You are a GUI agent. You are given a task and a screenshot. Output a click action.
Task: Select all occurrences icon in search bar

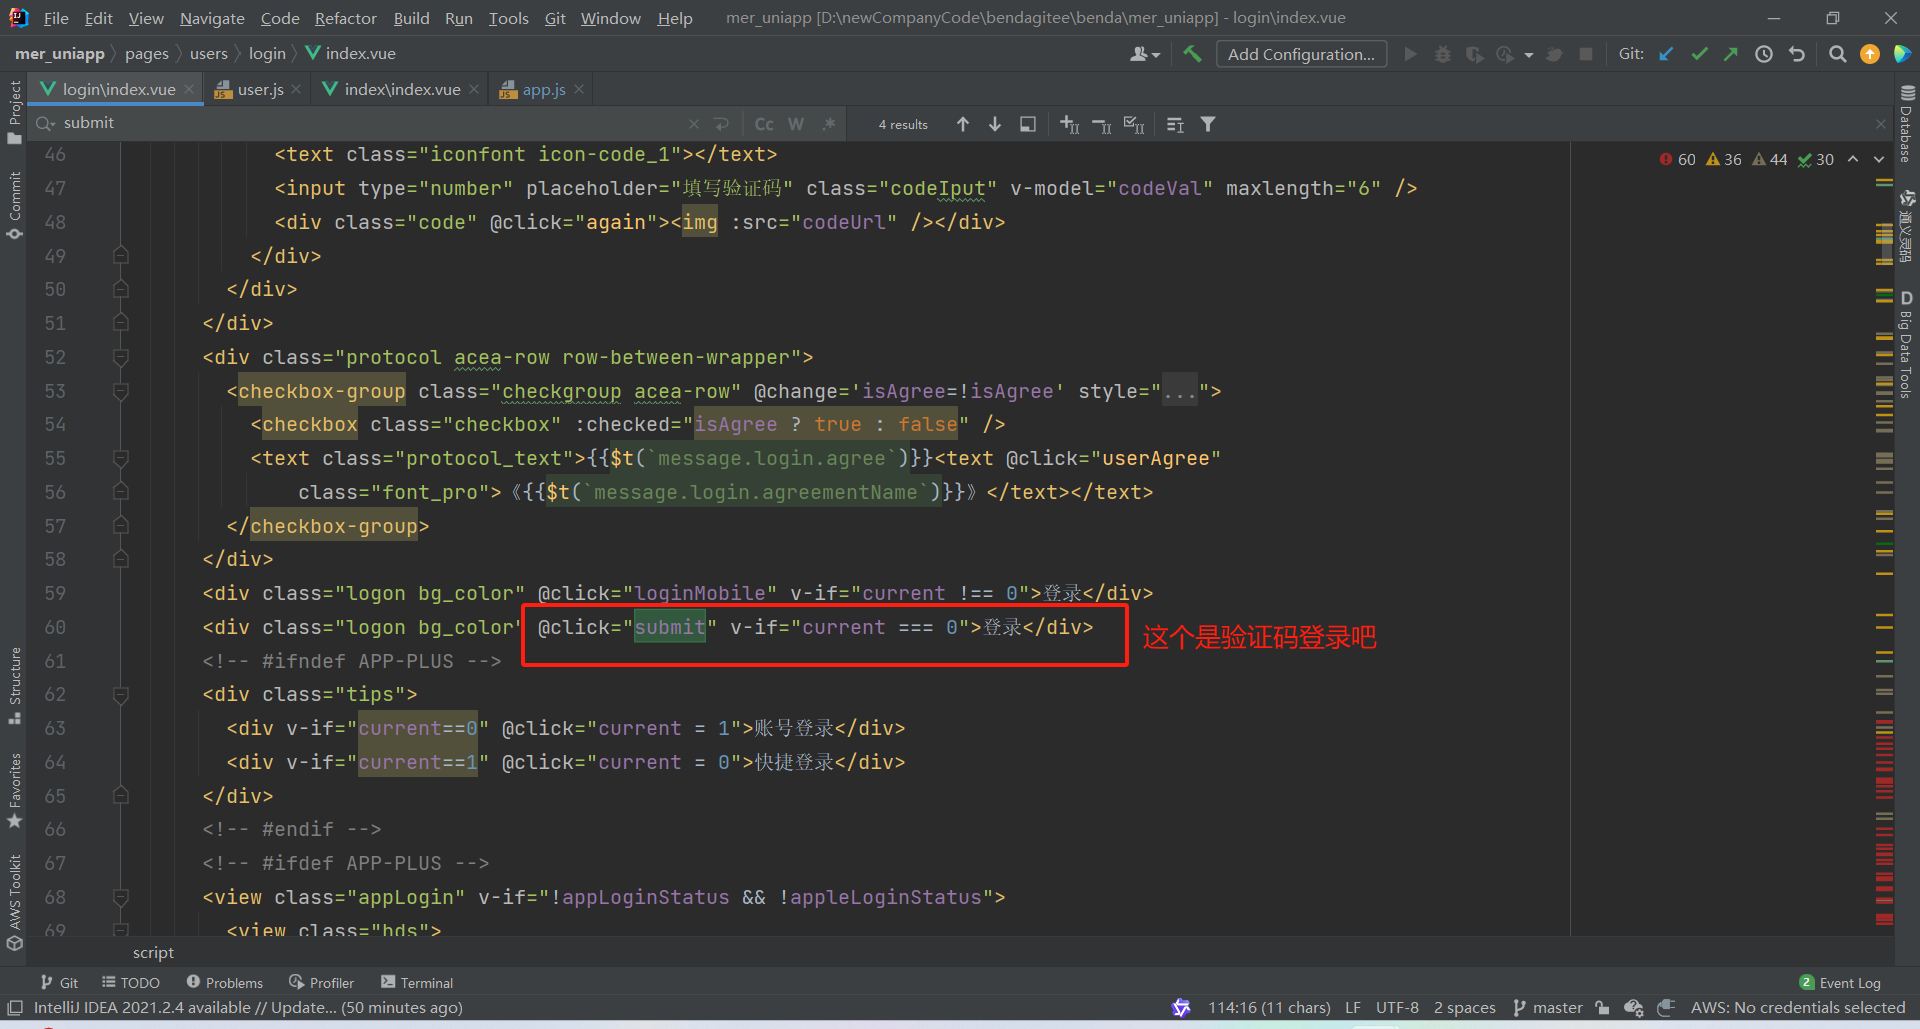tap(1134, 124)
